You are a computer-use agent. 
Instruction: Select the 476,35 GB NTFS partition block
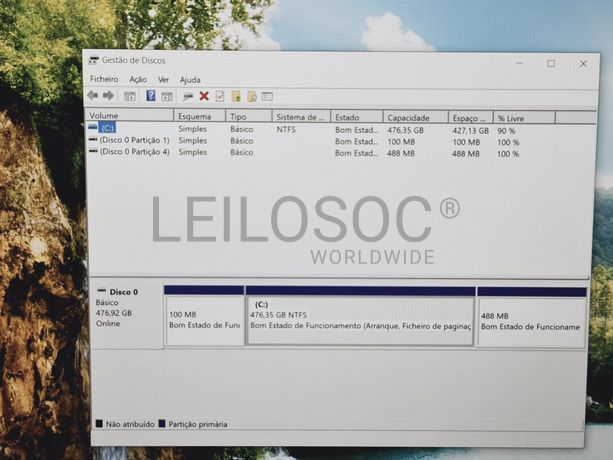[360, 320]
